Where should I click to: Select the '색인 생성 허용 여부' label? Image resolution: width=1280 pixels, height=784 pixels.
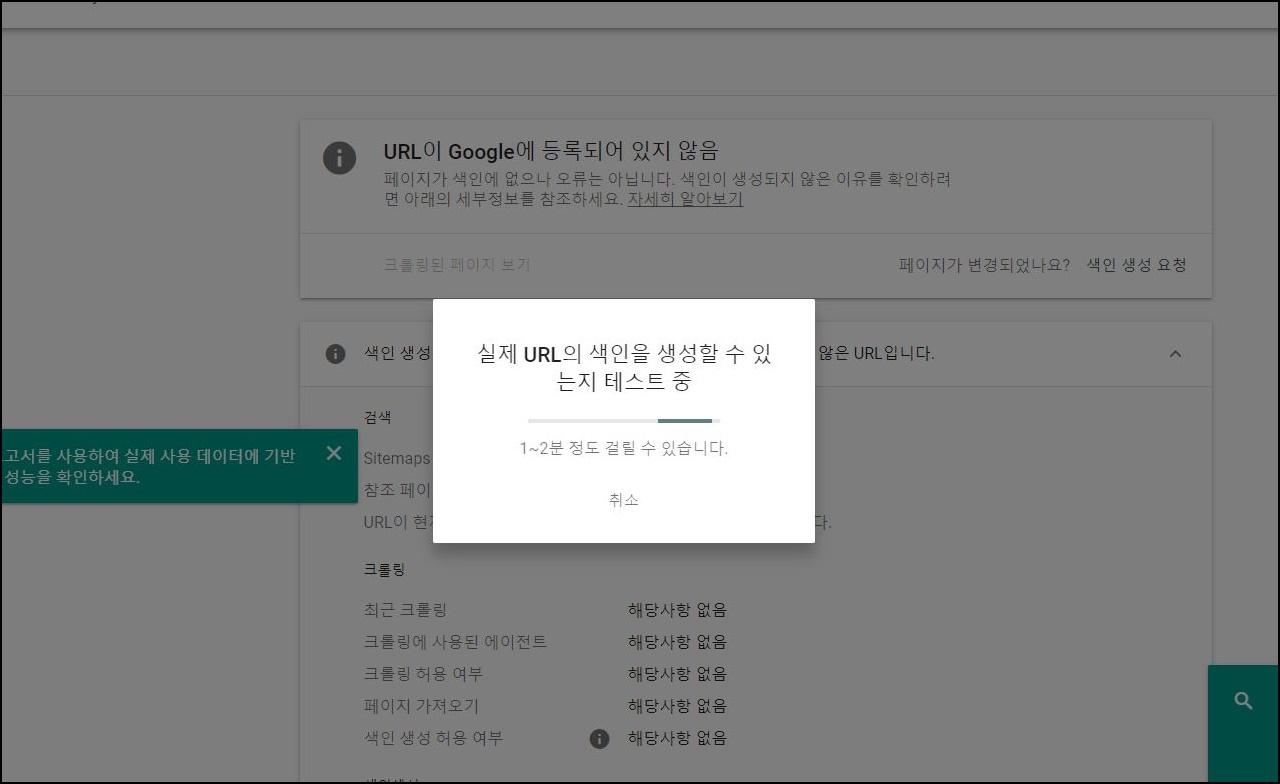[x=433, y=738]
